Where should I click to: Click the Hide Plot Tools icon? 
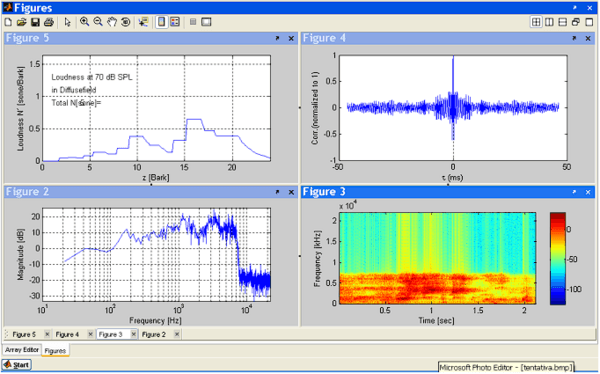[x=193, y=22]
